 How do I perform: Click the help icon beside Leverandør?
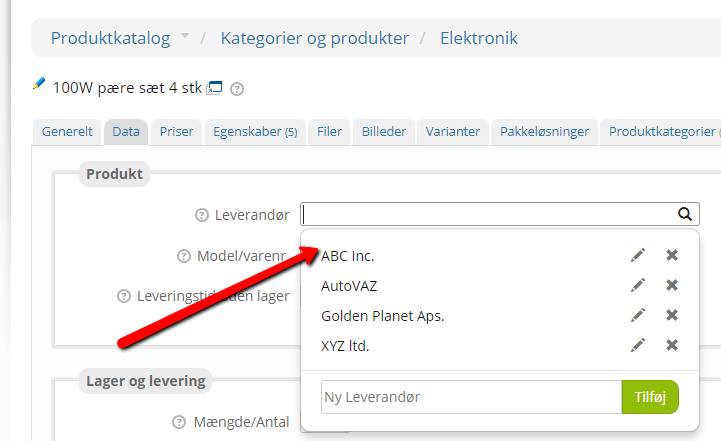point(201,215)
